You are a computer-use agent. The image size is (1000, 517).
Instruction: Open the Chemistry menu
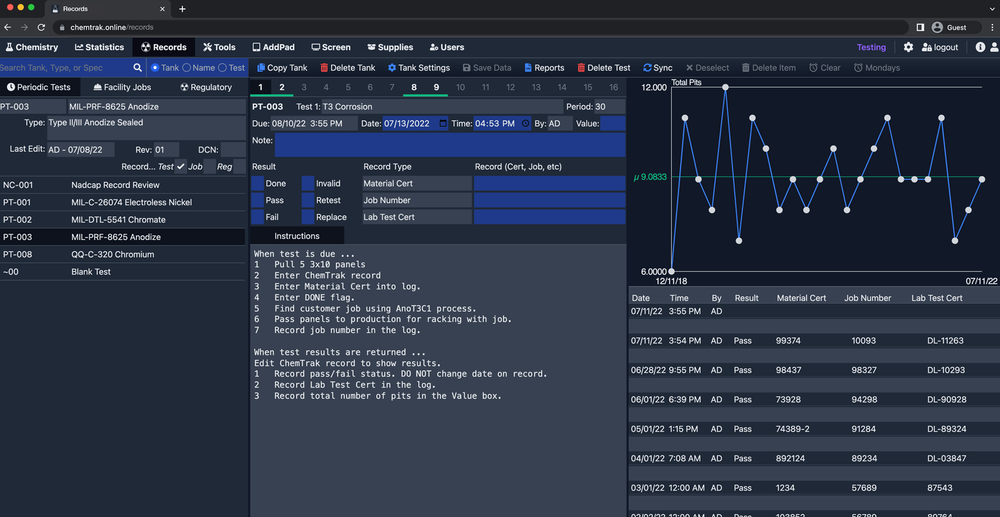pyautogui.click(x=32, y=47)
